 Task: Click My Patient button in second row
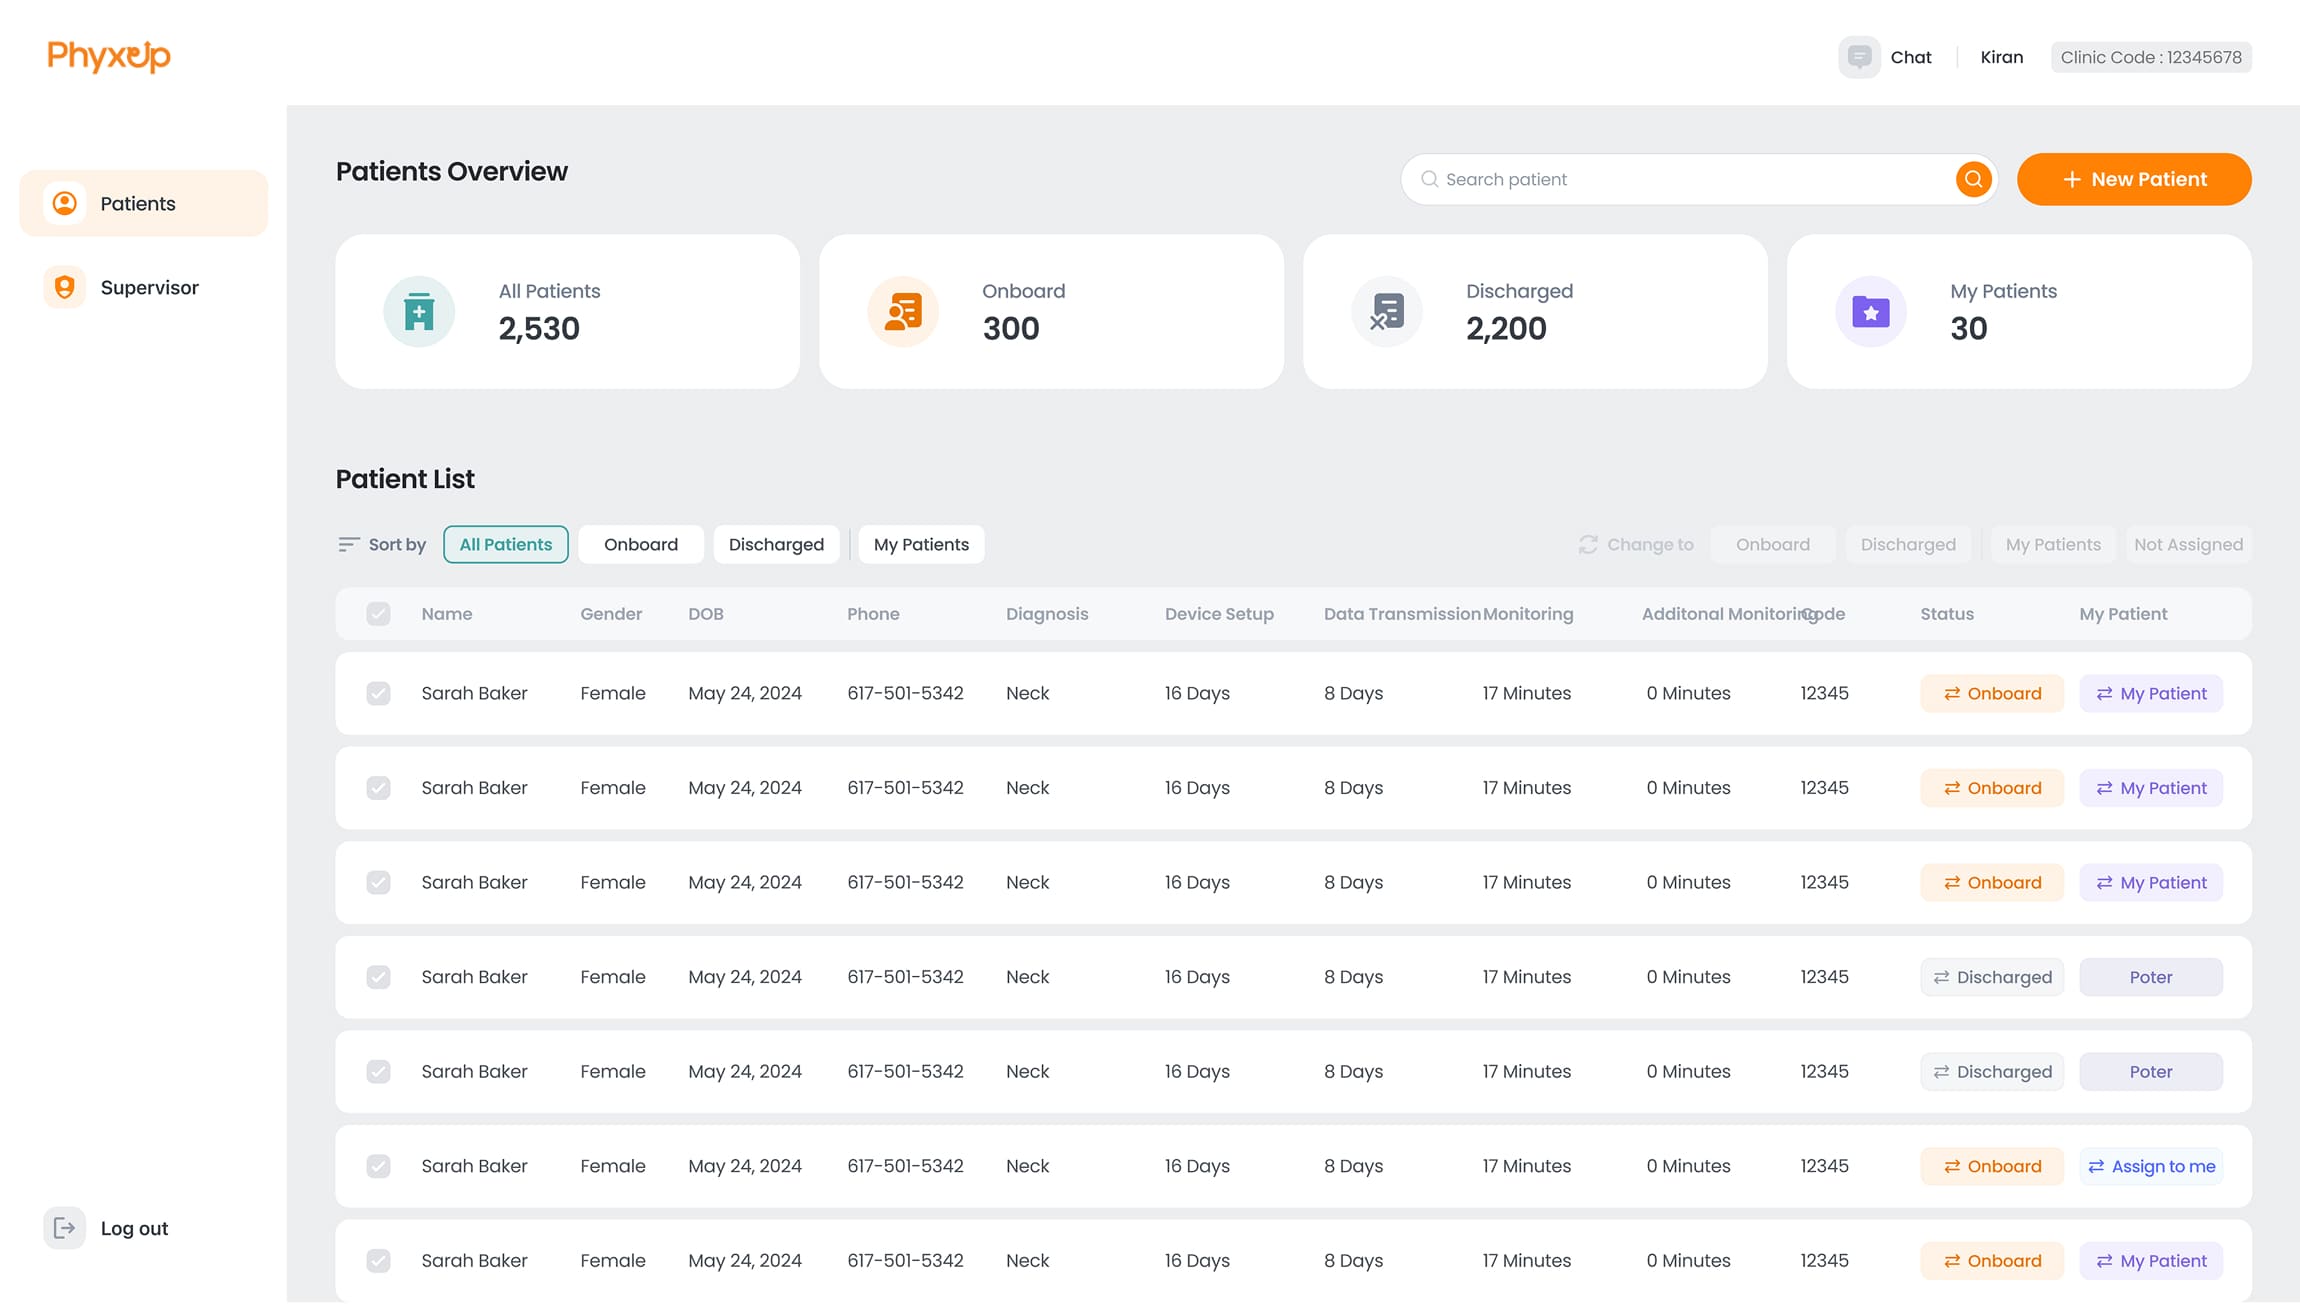pos(2151,788)
